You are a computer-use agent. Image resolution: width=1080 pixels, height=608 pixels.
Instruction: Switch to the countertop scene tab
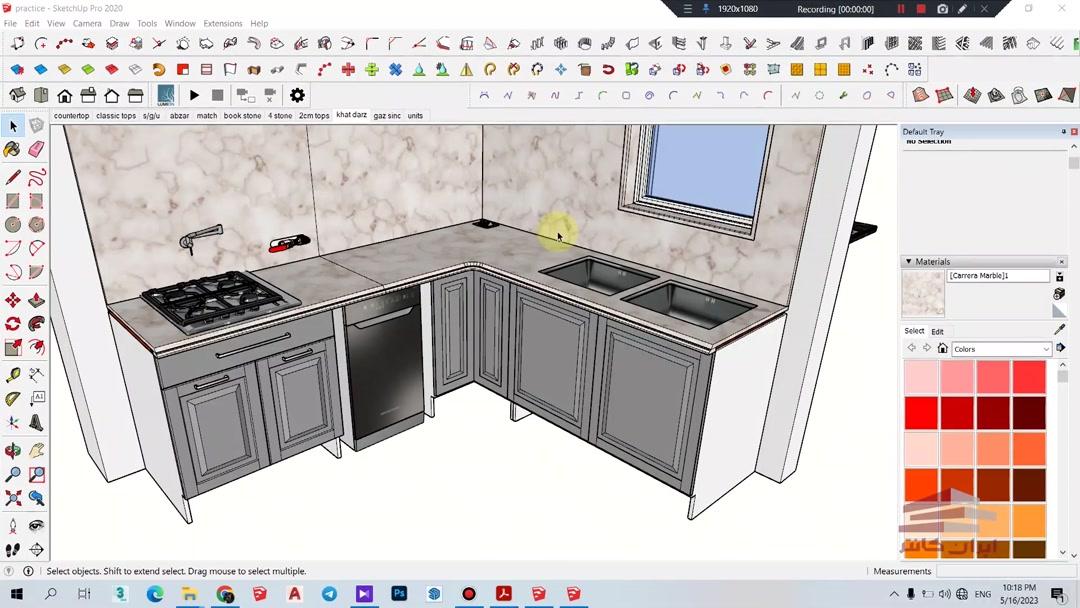(72, 116)
